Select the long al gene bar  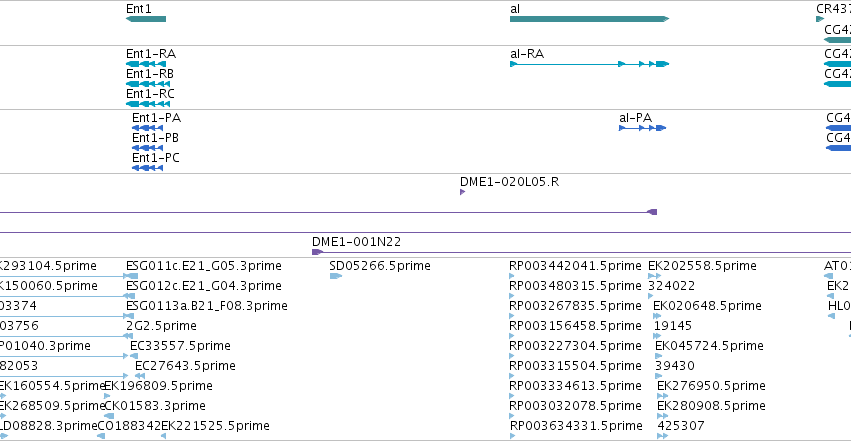(x=589, y=19)
